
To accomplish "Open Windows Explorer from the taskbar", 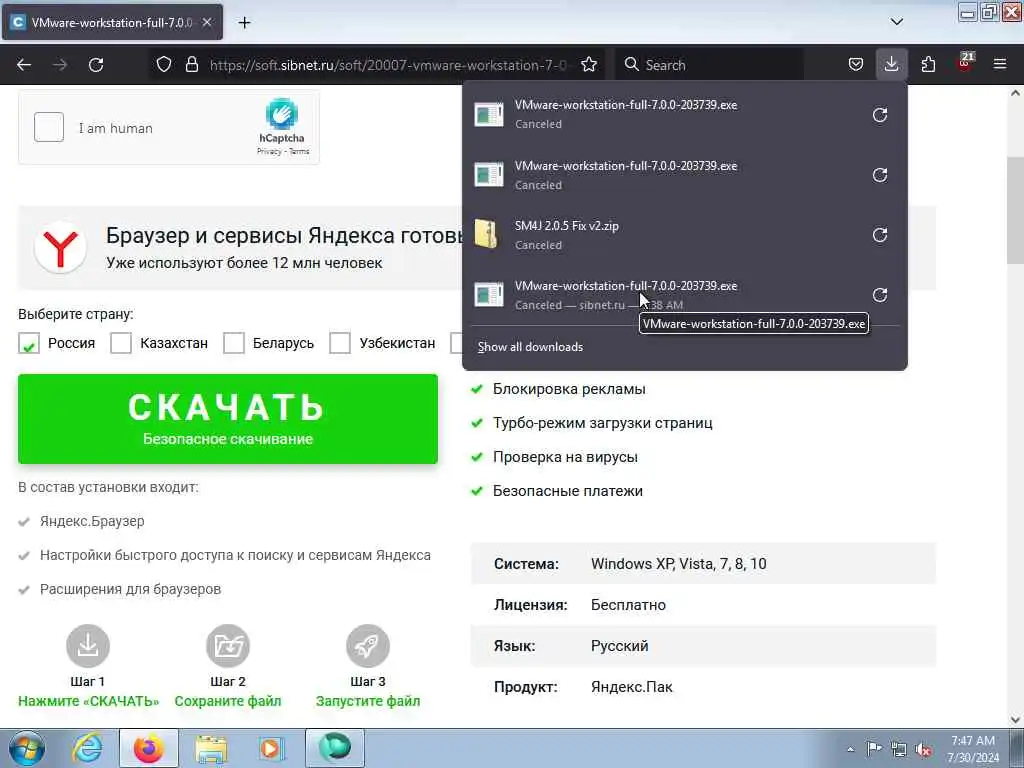I will pos(211,748).
